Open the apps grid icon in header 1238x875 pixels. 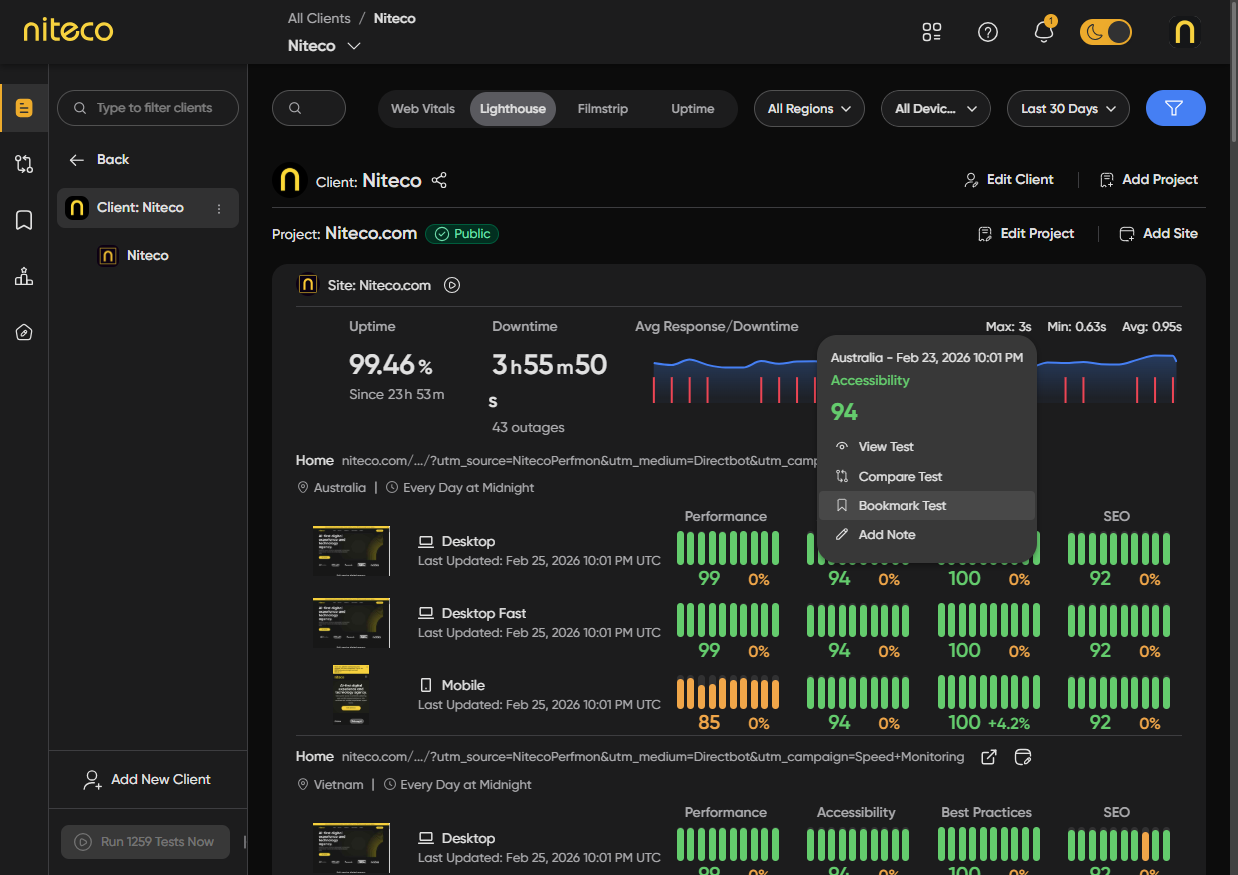pos(931,32)
